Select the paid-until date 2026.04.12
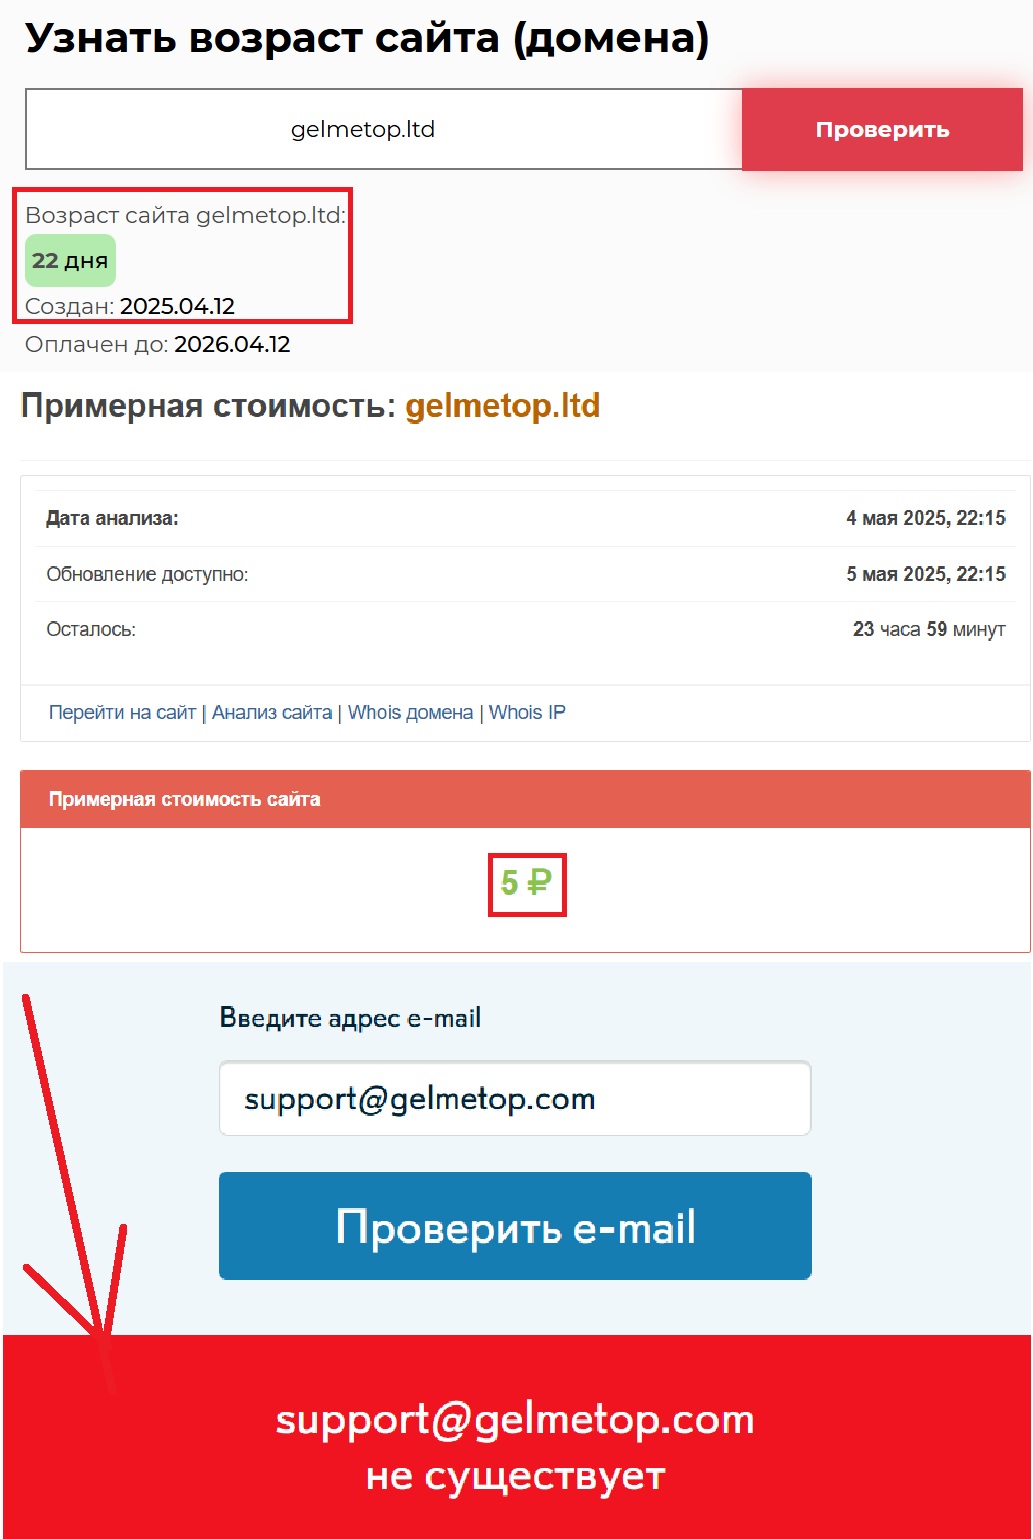Viewport: 1033px width, 1539px height. pyautogui.click(x=232, y=344)
